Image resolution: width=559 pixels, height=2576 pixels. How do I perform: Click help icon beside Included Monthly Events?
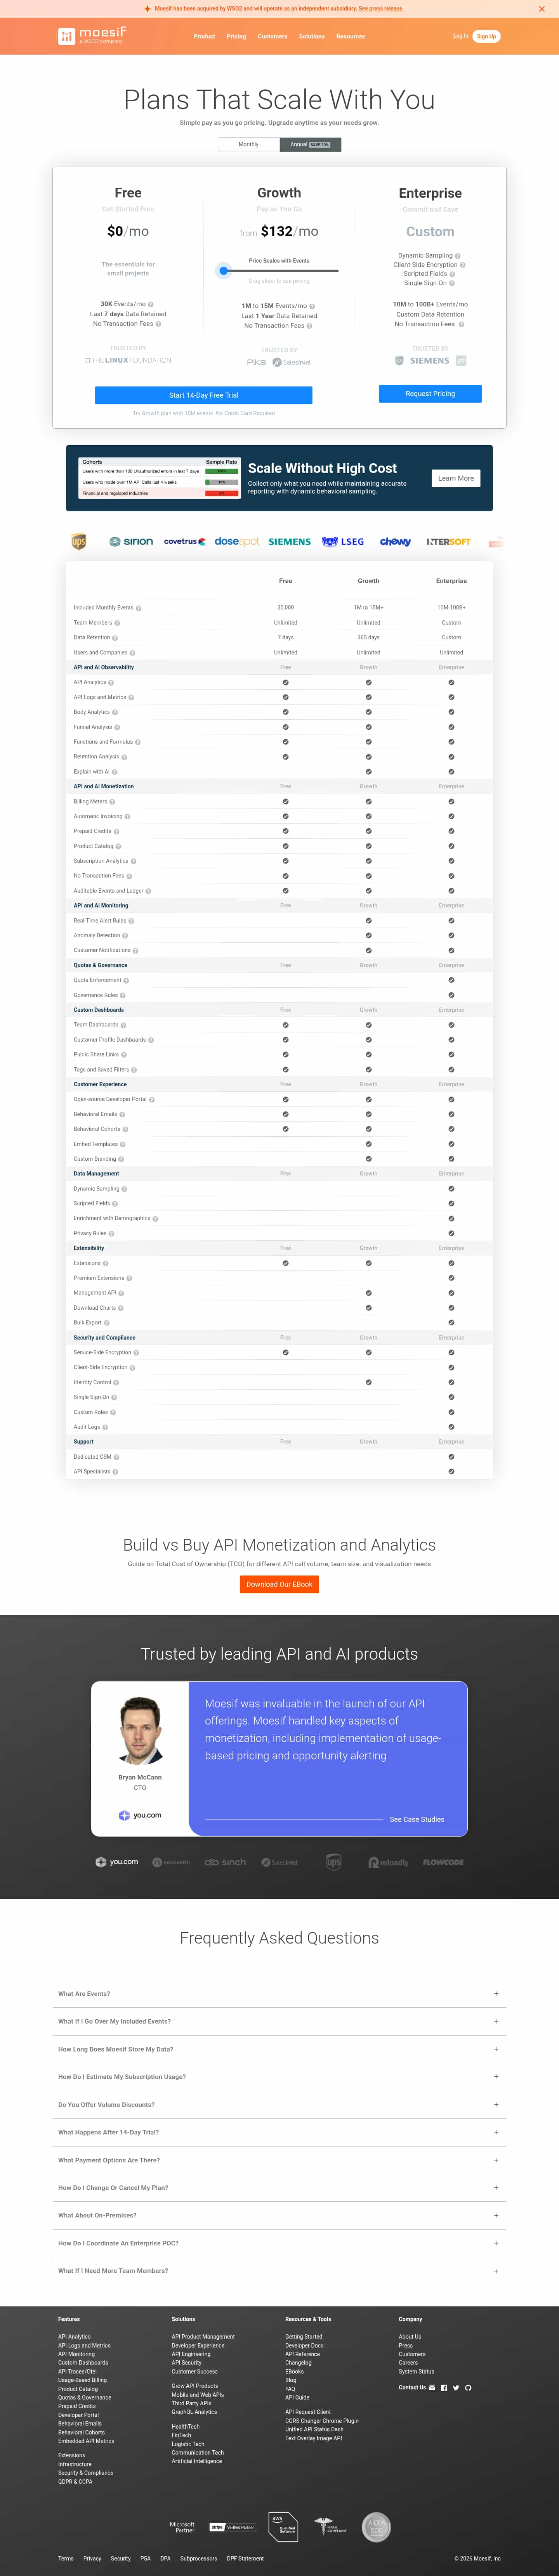click(x=139, y=608)
